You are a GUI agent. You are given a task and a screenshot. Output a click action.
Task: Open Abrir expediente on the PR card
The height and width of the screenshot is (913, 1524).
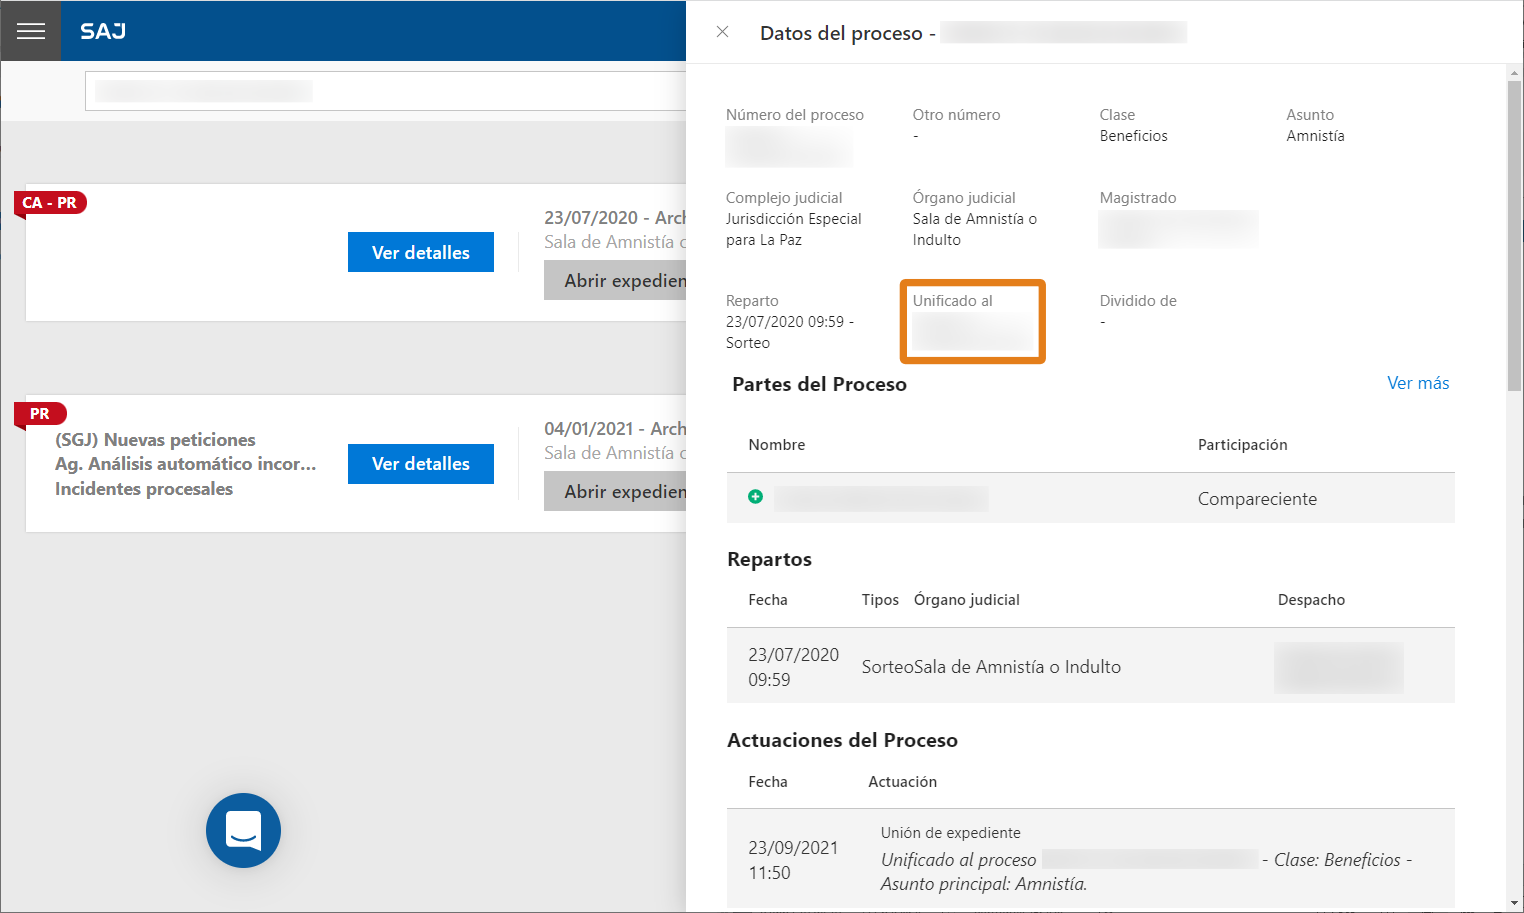[x=615, y=491]
